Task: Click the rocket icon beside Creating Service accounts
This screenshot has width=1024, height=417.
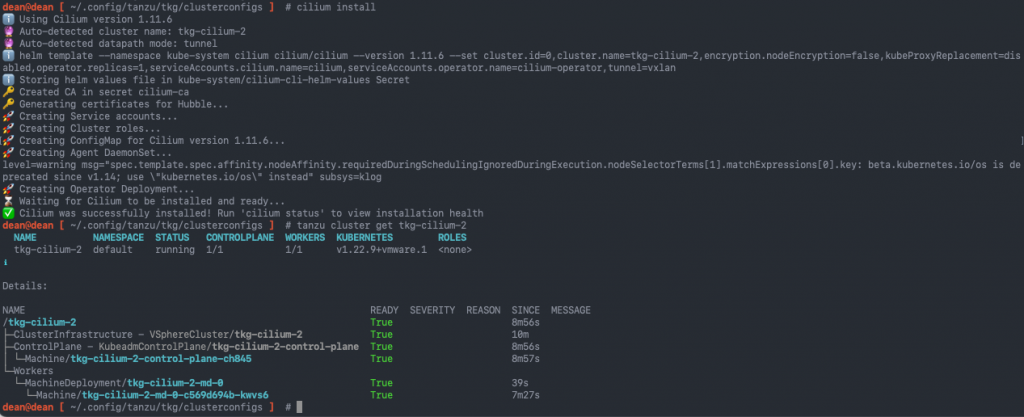Action: [7, 116]
